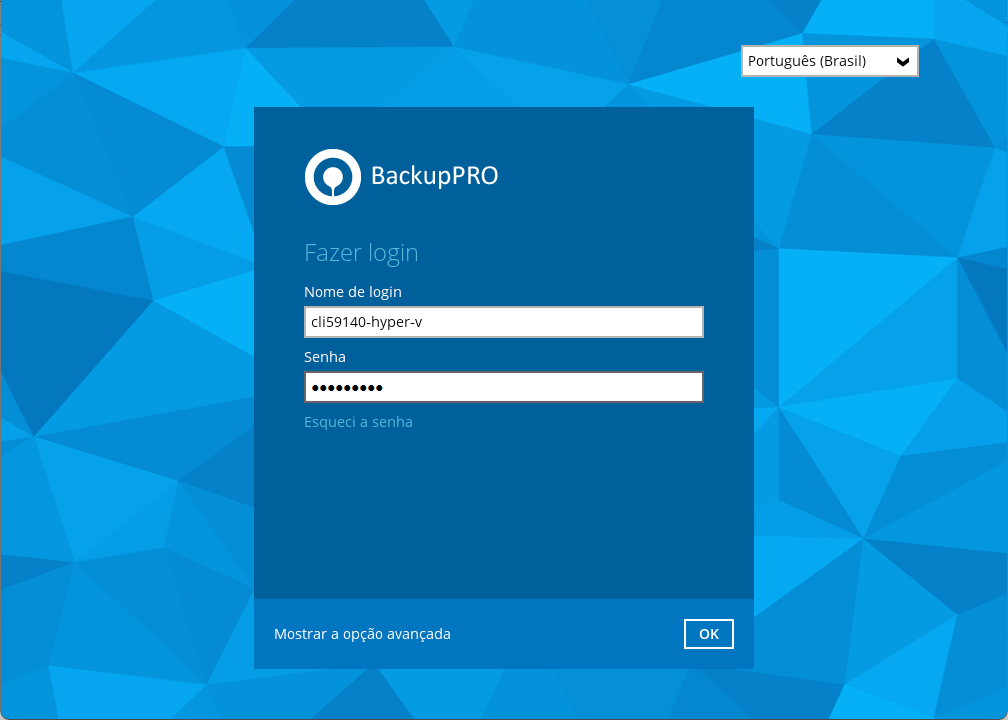Image resolution: width=1008 pixels, height=720 pixels.
Task: Expand the language dropdown chevron arrow
Action: 903,62
